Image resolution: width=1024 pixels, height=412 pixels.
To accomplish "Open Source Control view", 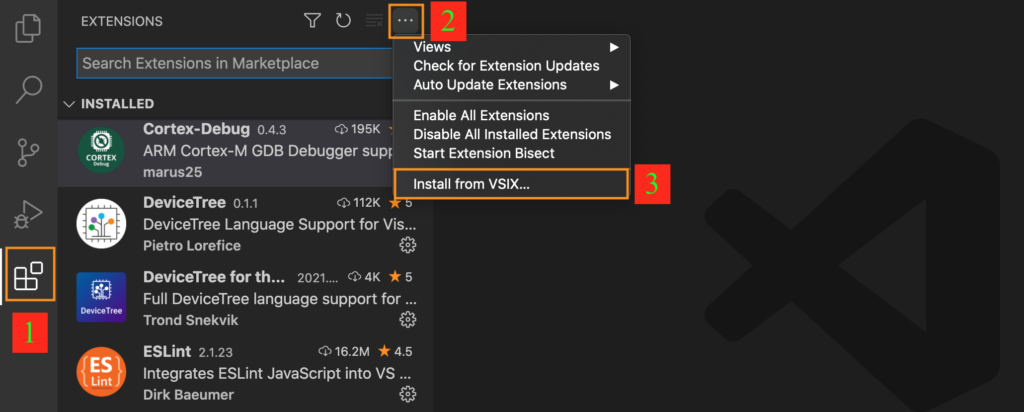I will coord(29,152).
